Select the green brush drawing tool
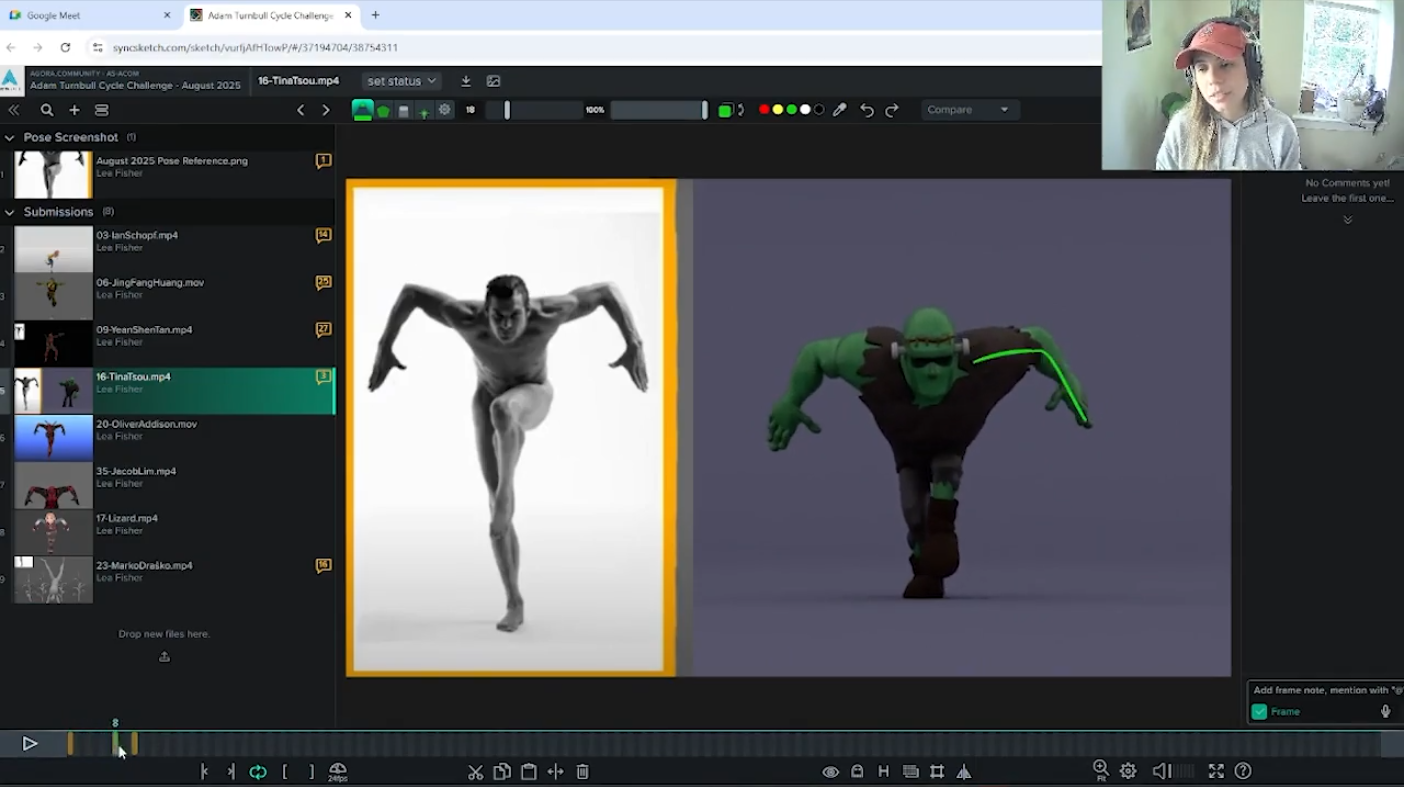This screenshot has width=1404, height=787. pos(363,110)
